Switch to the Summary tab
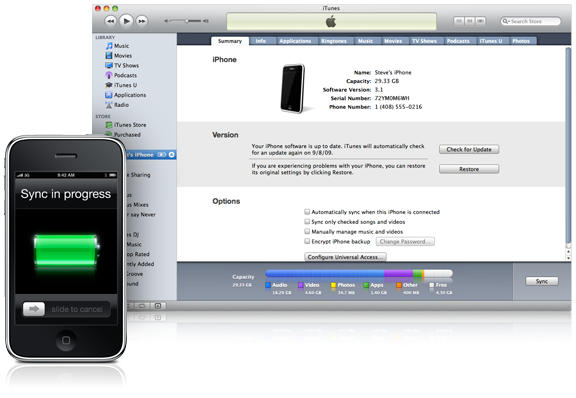This screenshot has width=576, height=398. pos(230,41)
